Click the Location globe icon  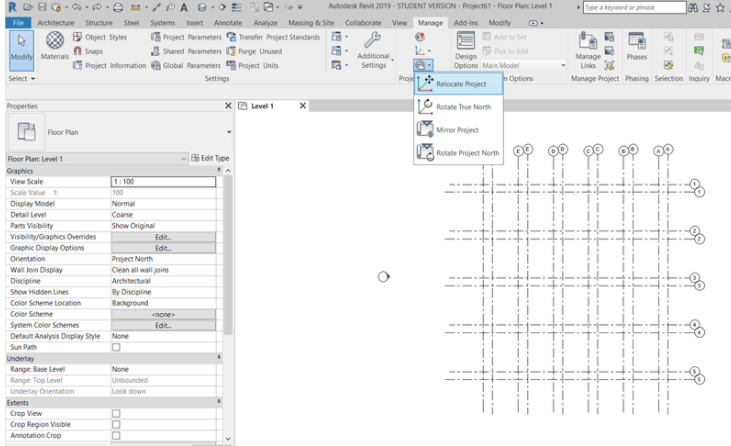[x=420, y=37]
